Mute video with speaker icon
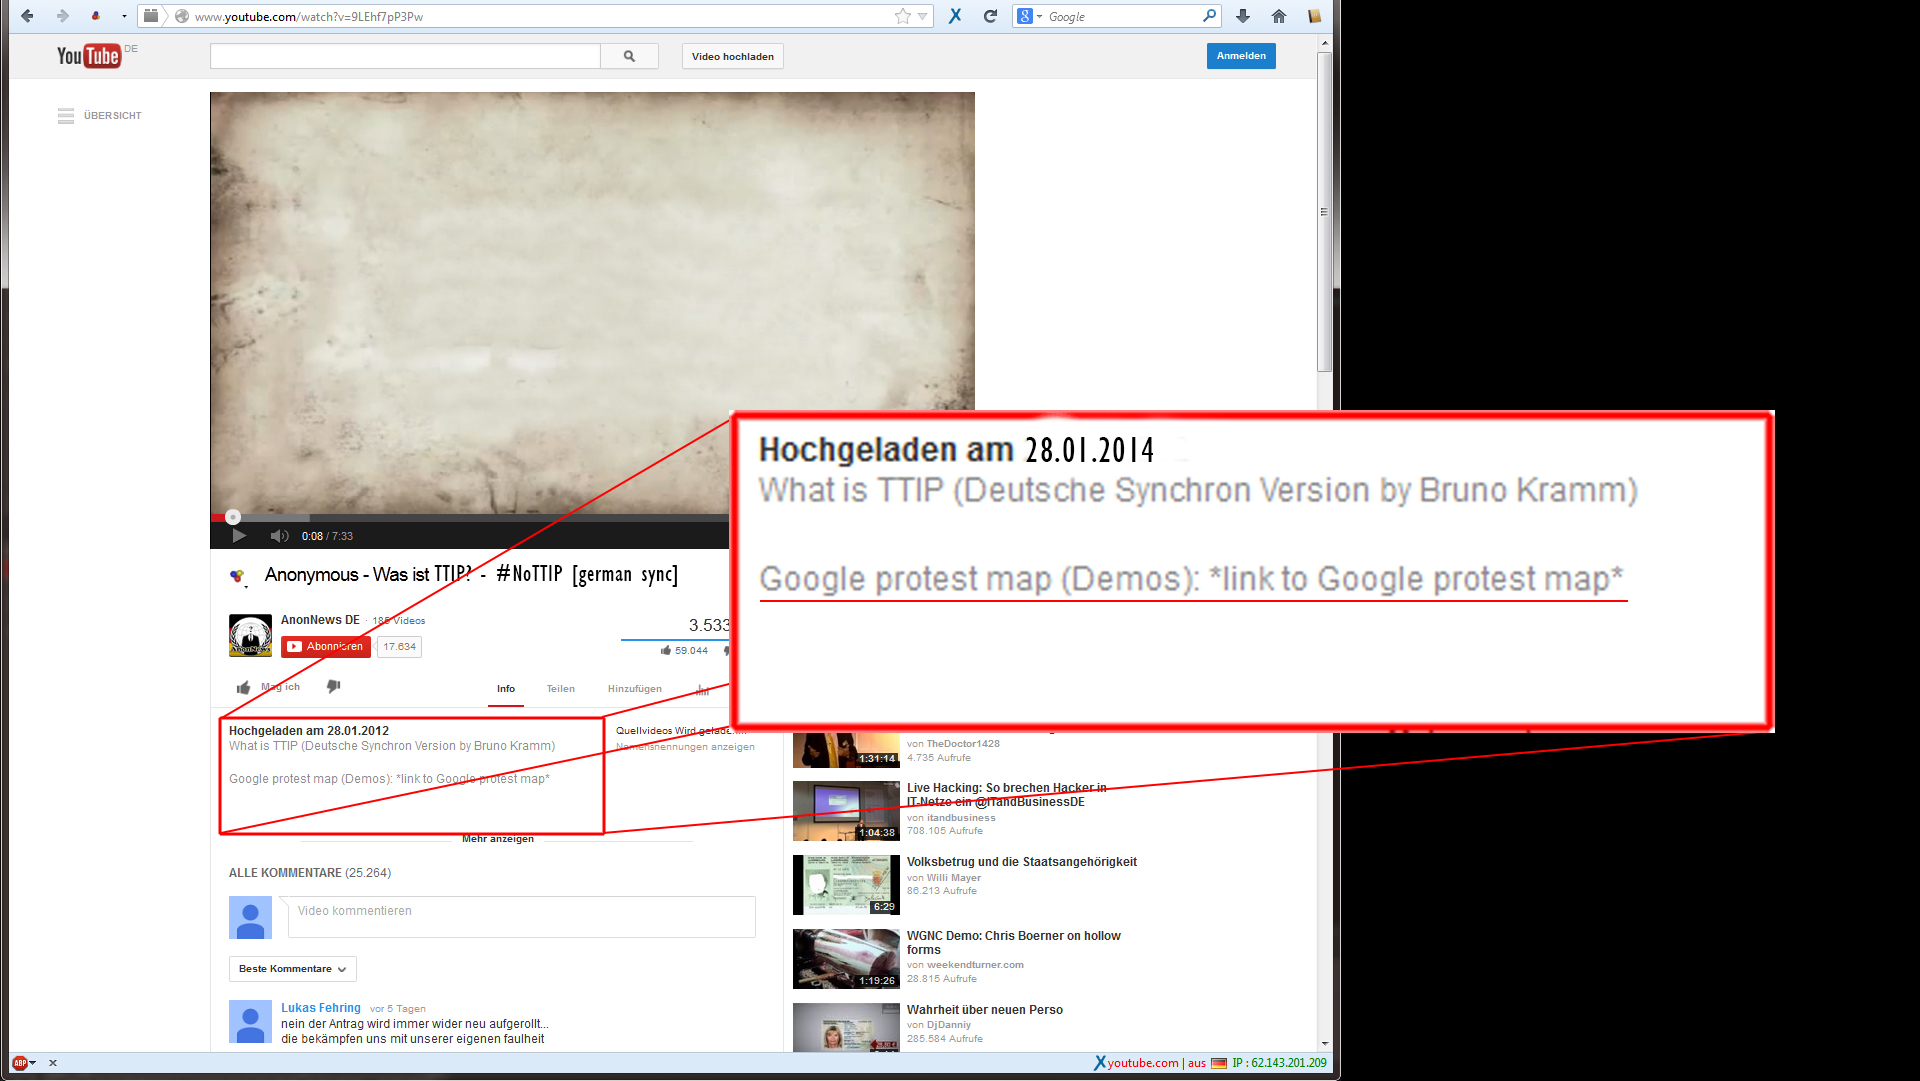 [x=279, y=536]
